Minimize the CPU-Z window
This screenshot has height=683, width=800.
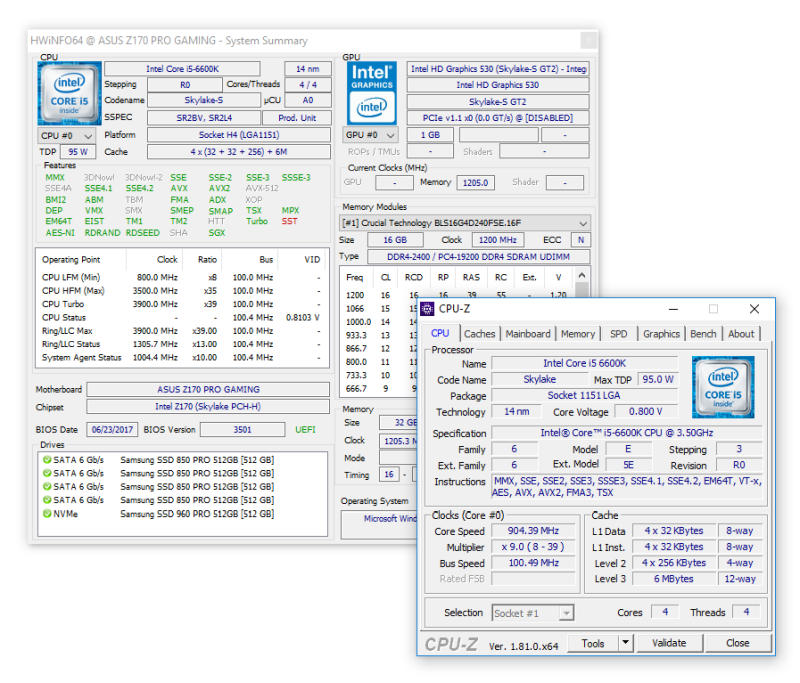point(673,309)
